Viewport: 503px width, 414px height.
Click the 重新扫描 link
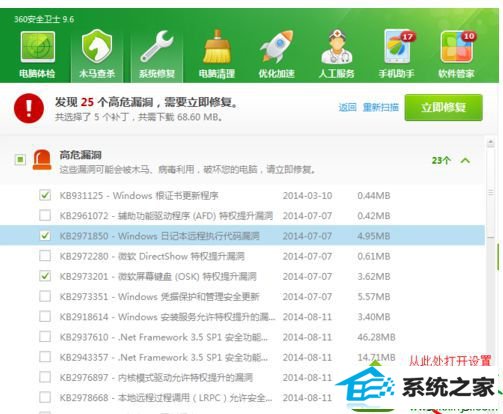381,107
